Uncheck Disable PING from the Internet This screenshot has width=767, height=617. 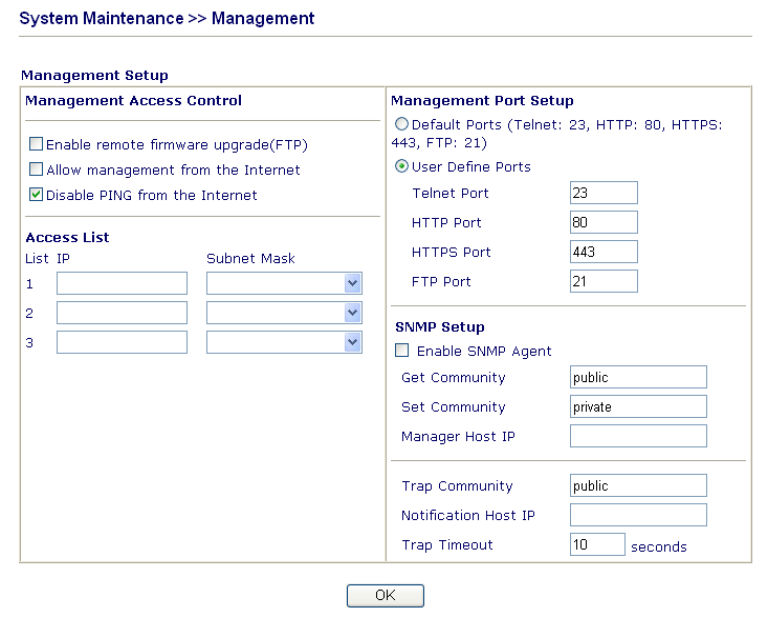36,195
